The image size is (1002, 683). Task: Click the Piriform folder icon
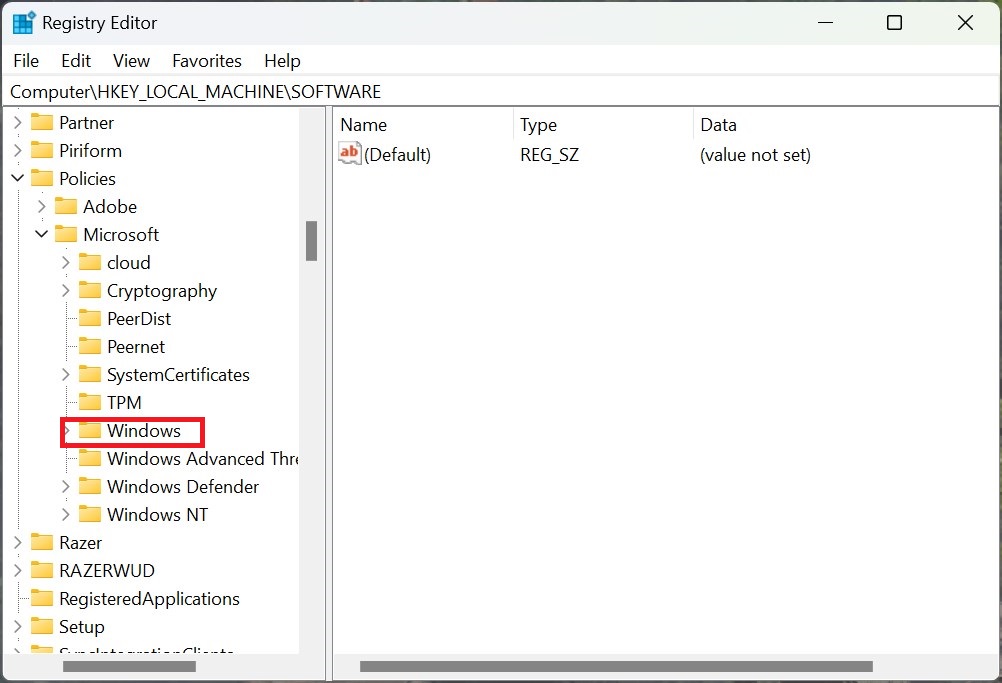tap(42, 150)
